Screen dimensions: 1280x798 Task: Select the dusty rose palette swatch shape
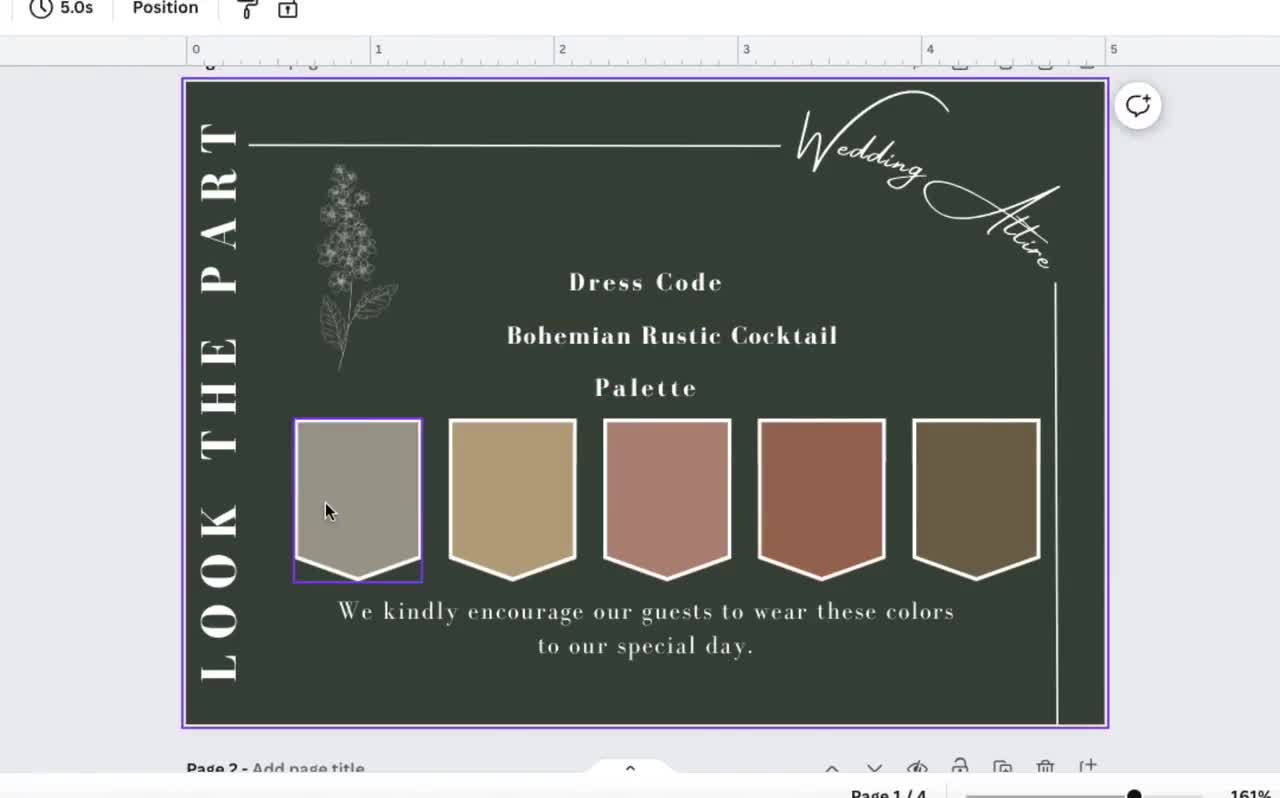click(667, 499)
